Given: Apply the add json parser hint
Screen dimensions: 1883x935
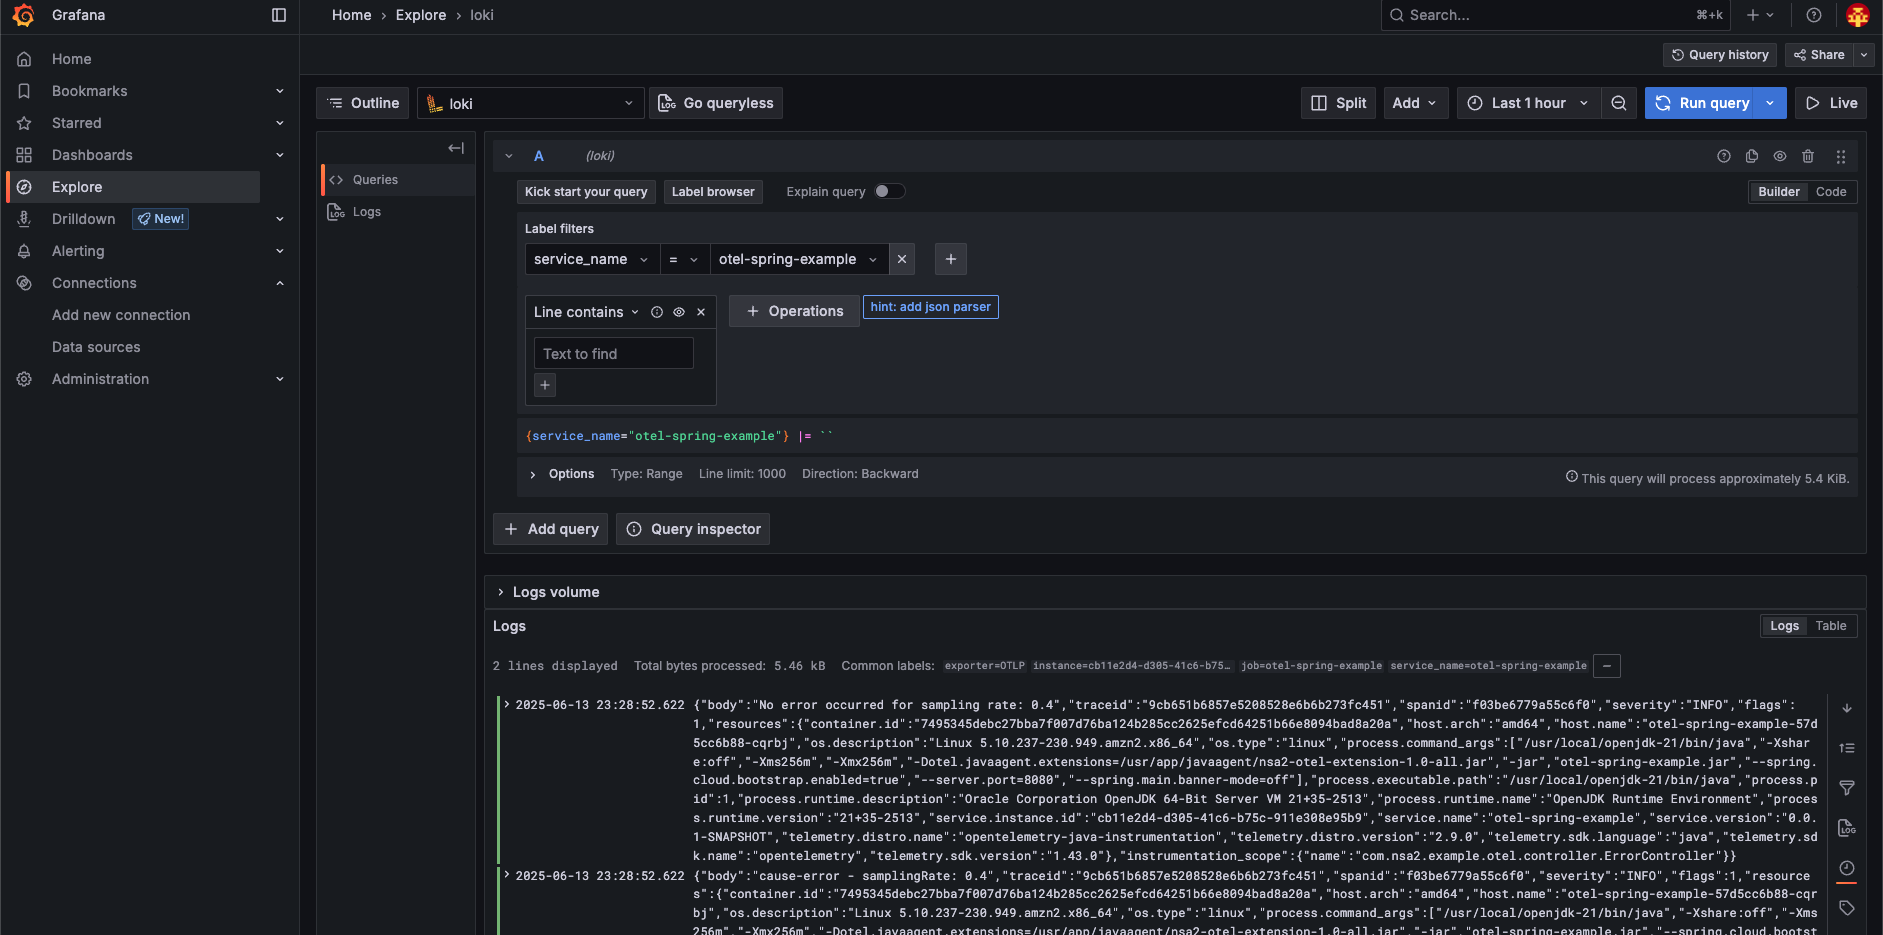Looking at the screenshot, I should click(930, 307).
